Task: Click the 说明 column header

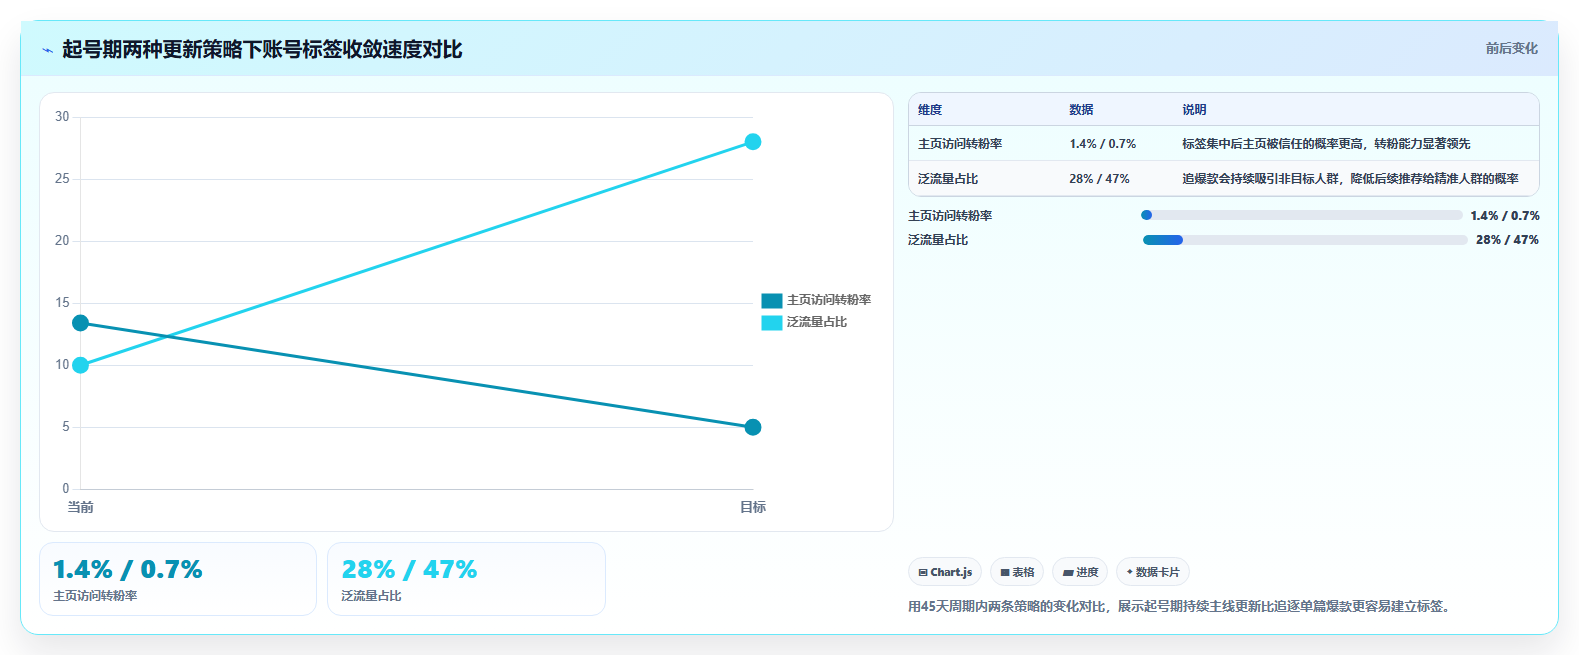Action: click(1194, 110)
